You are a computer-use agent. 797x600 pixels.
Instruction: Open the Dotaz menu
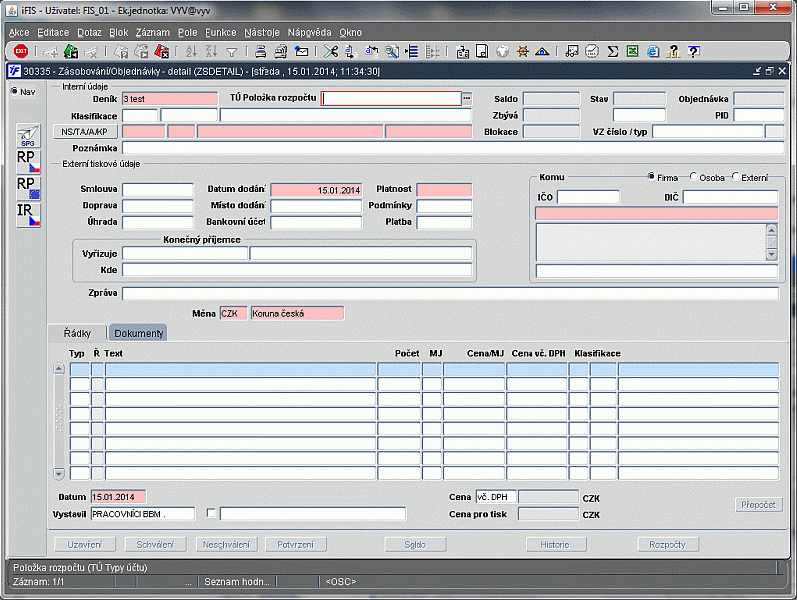click(89, 33)
